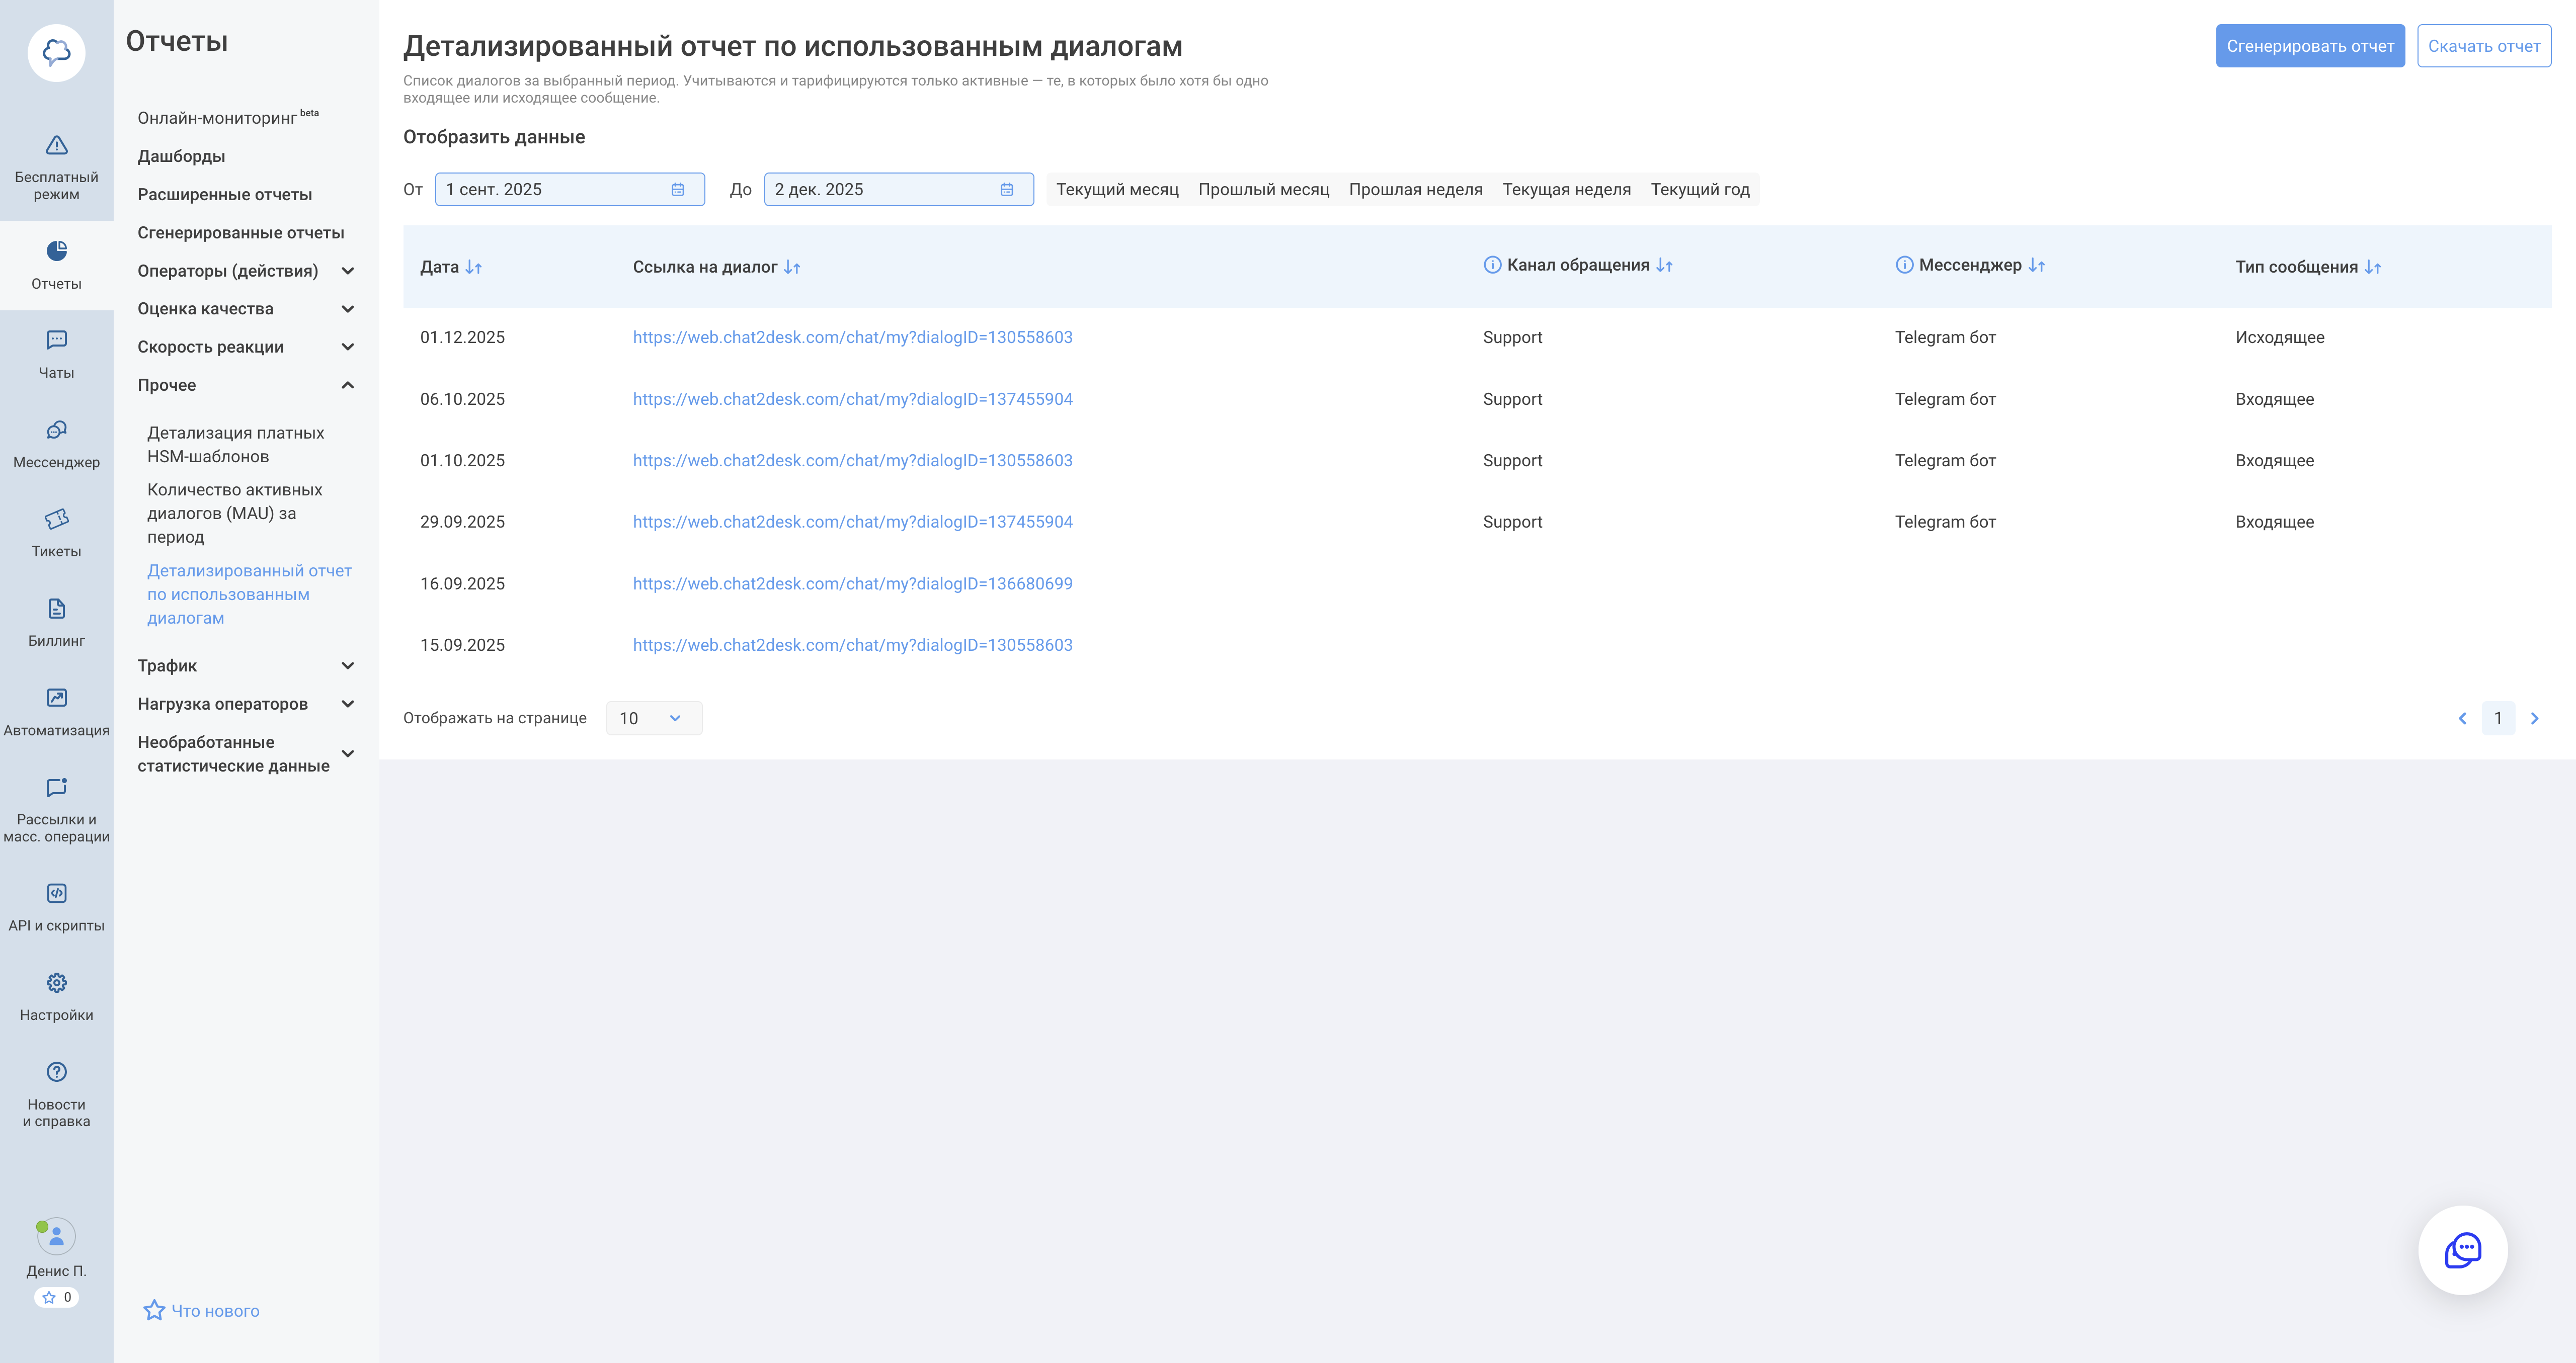The height and width of the screenshot is (1363, 2576).
Task: Open rows-per-page dropdown showing 10
Action: tap(653, 718)
